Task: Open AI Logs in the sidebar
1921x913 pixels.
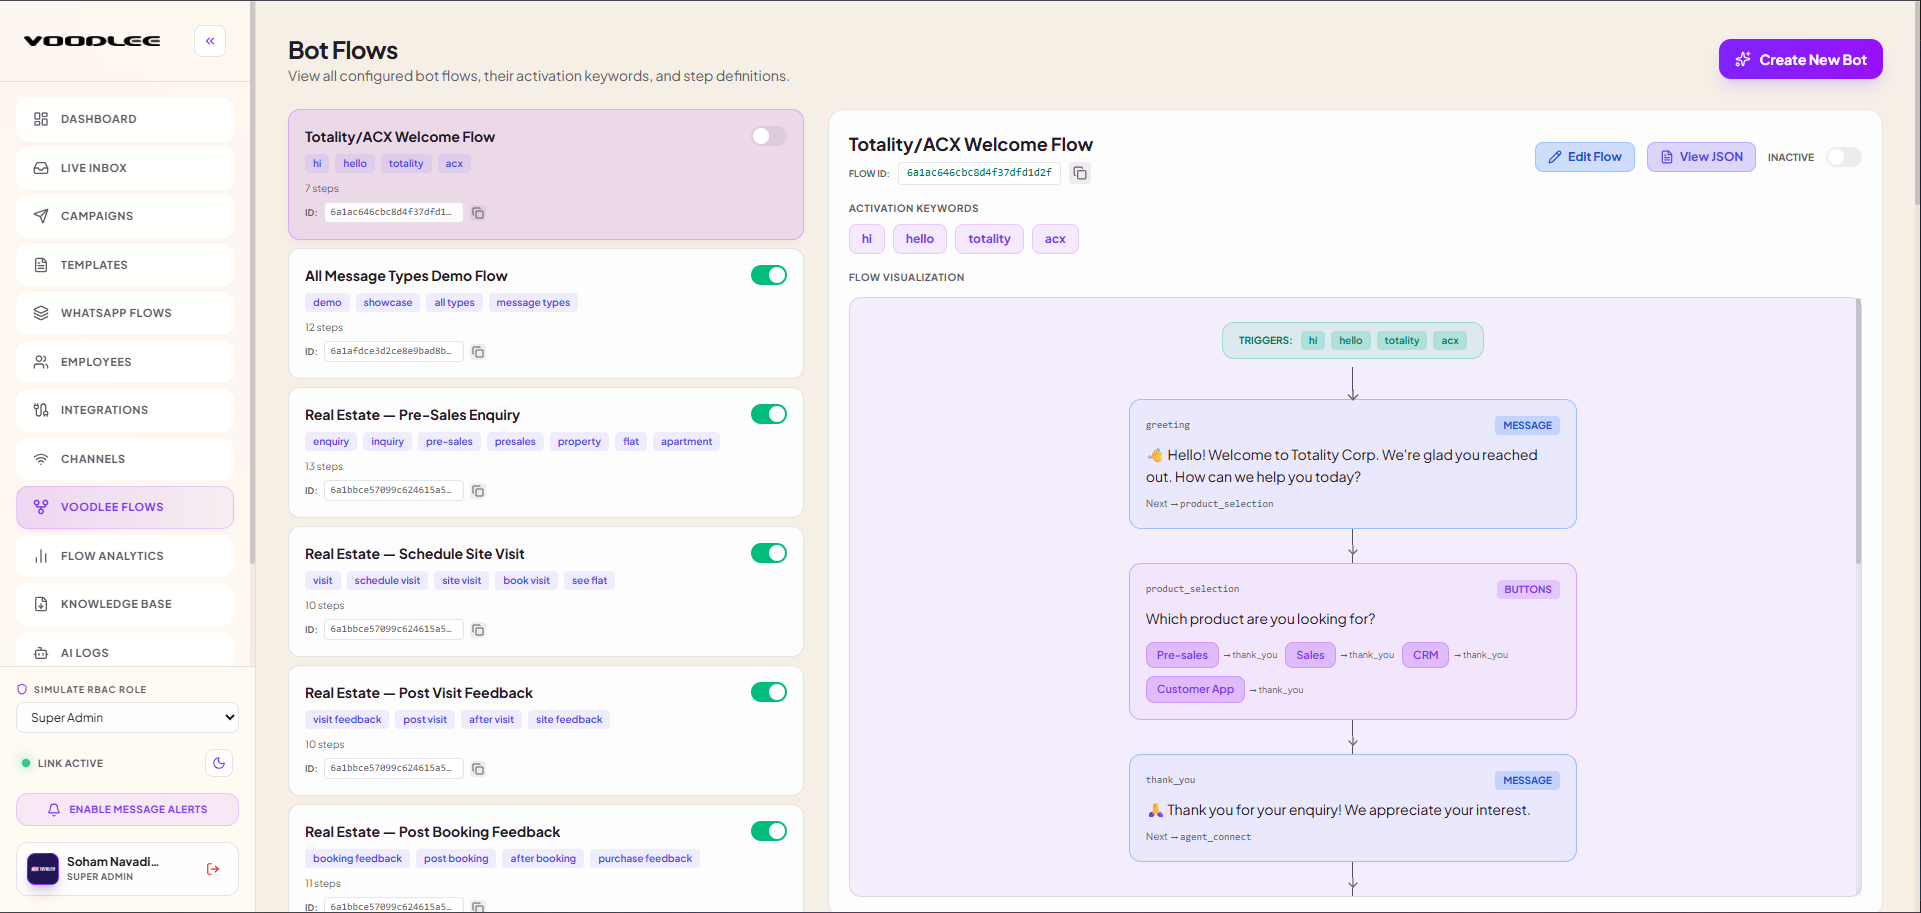Action: [x=125, y=652]
